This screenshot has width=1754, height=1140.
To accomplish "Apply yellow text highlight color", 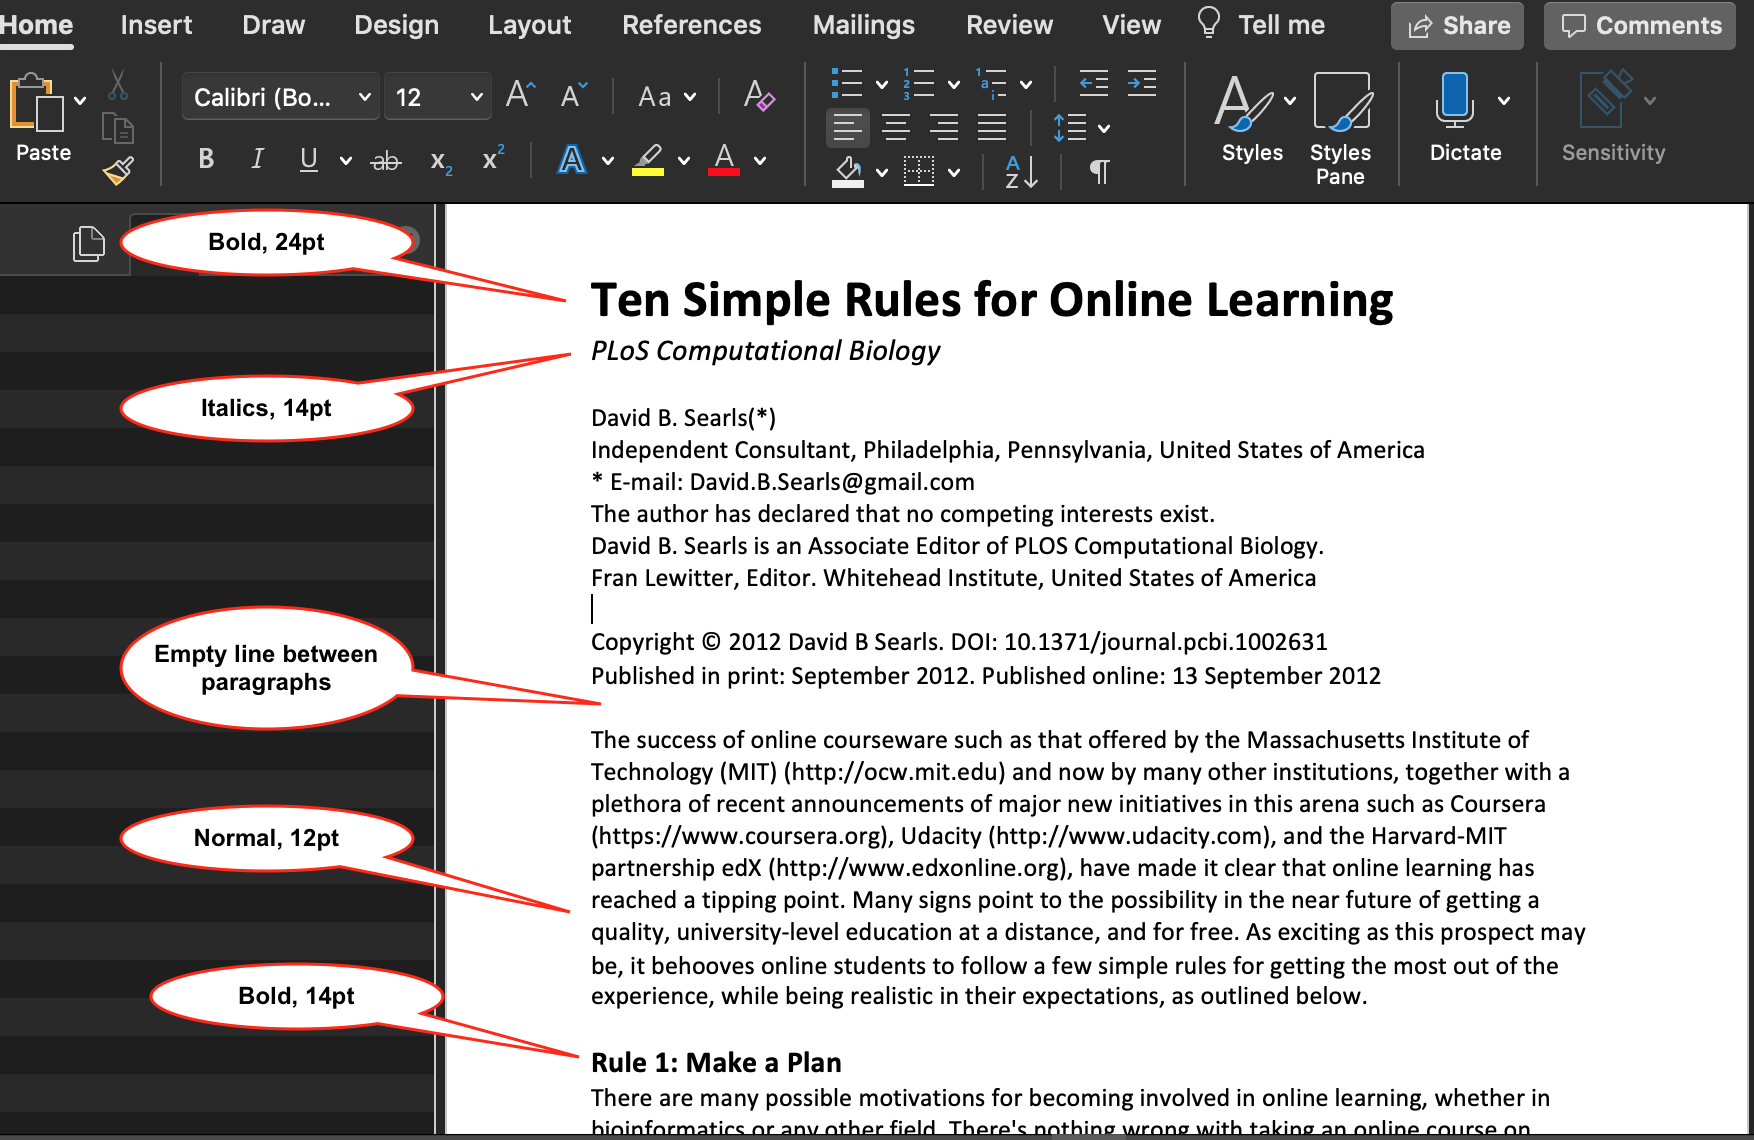I will click(648, 160).
